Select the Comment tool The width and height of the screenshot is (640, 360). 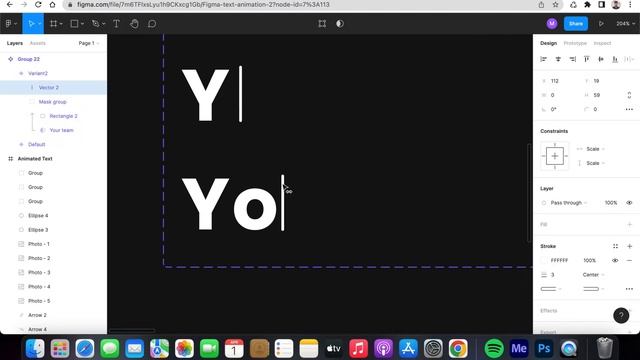tap(152, 24)
